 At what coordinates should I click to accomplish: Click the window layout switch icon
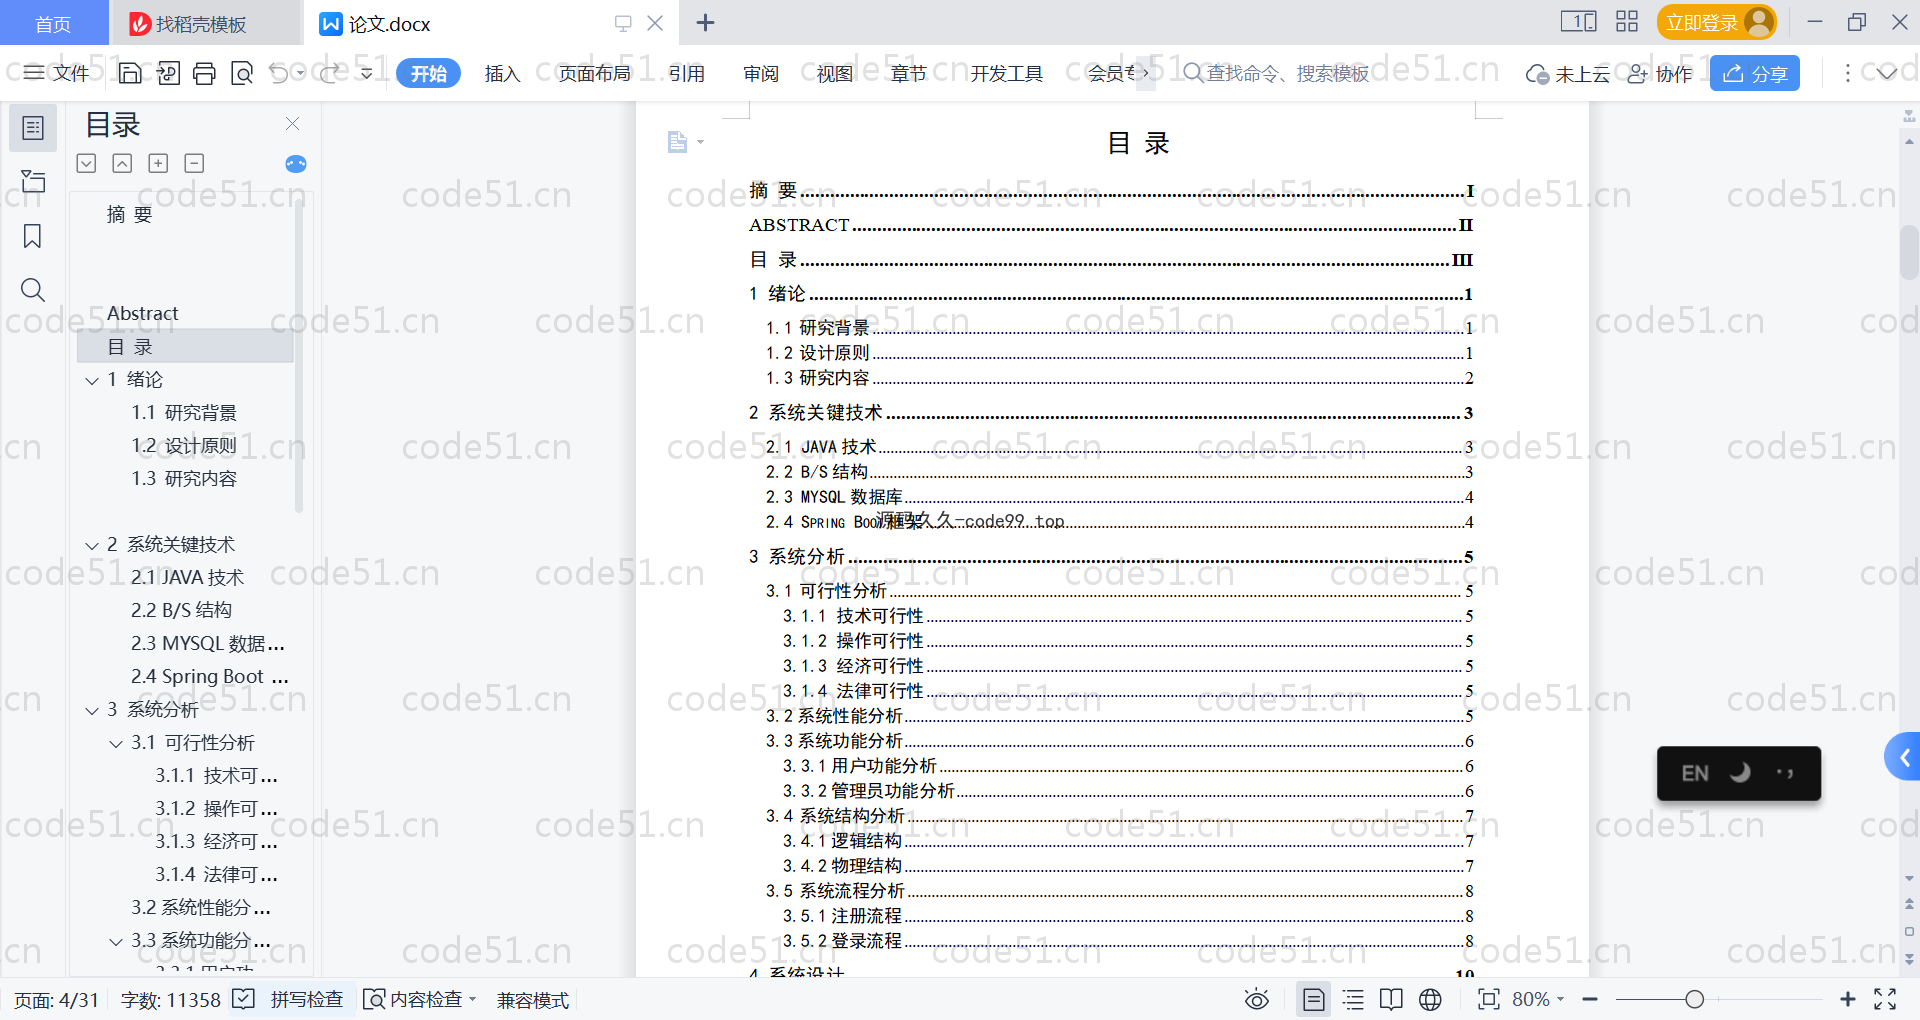coord(1578,22)
